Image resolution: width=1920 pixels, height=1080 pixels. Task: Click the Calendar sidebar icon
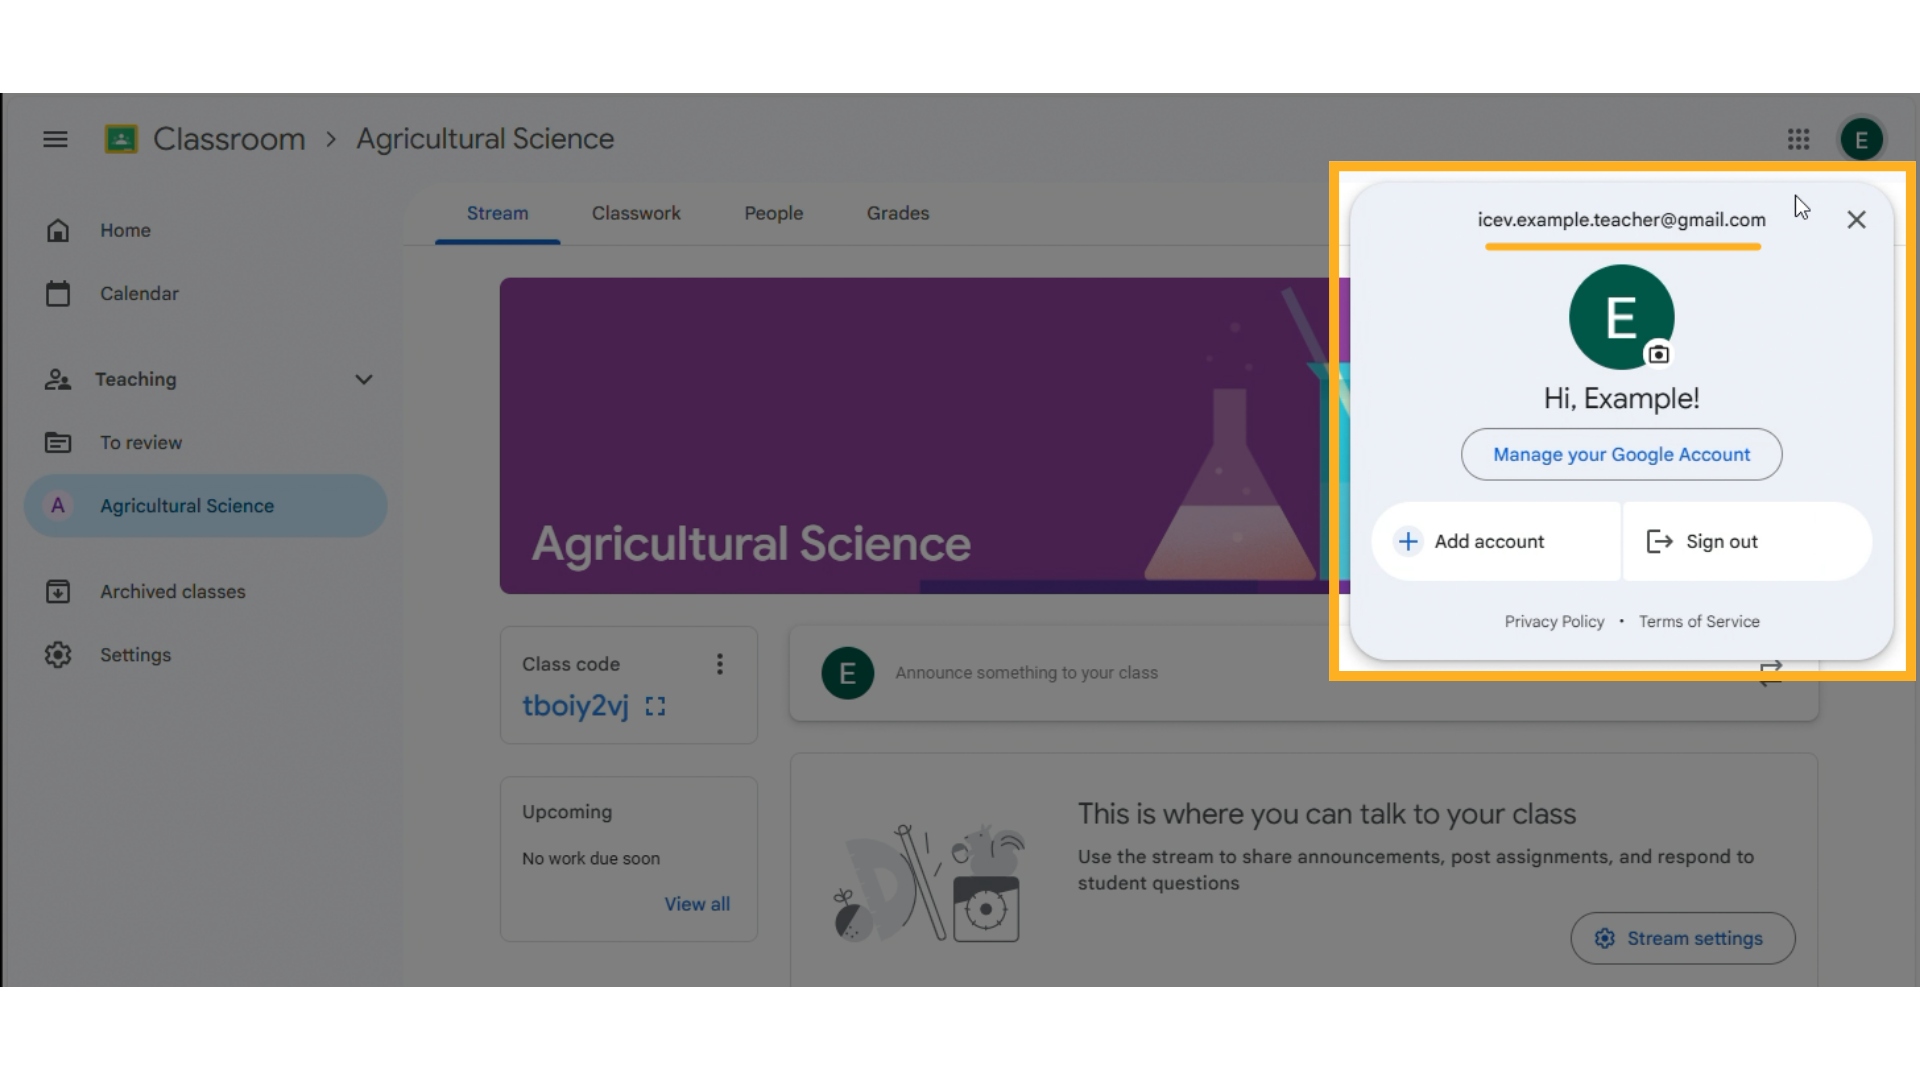(x=58, y=293)
